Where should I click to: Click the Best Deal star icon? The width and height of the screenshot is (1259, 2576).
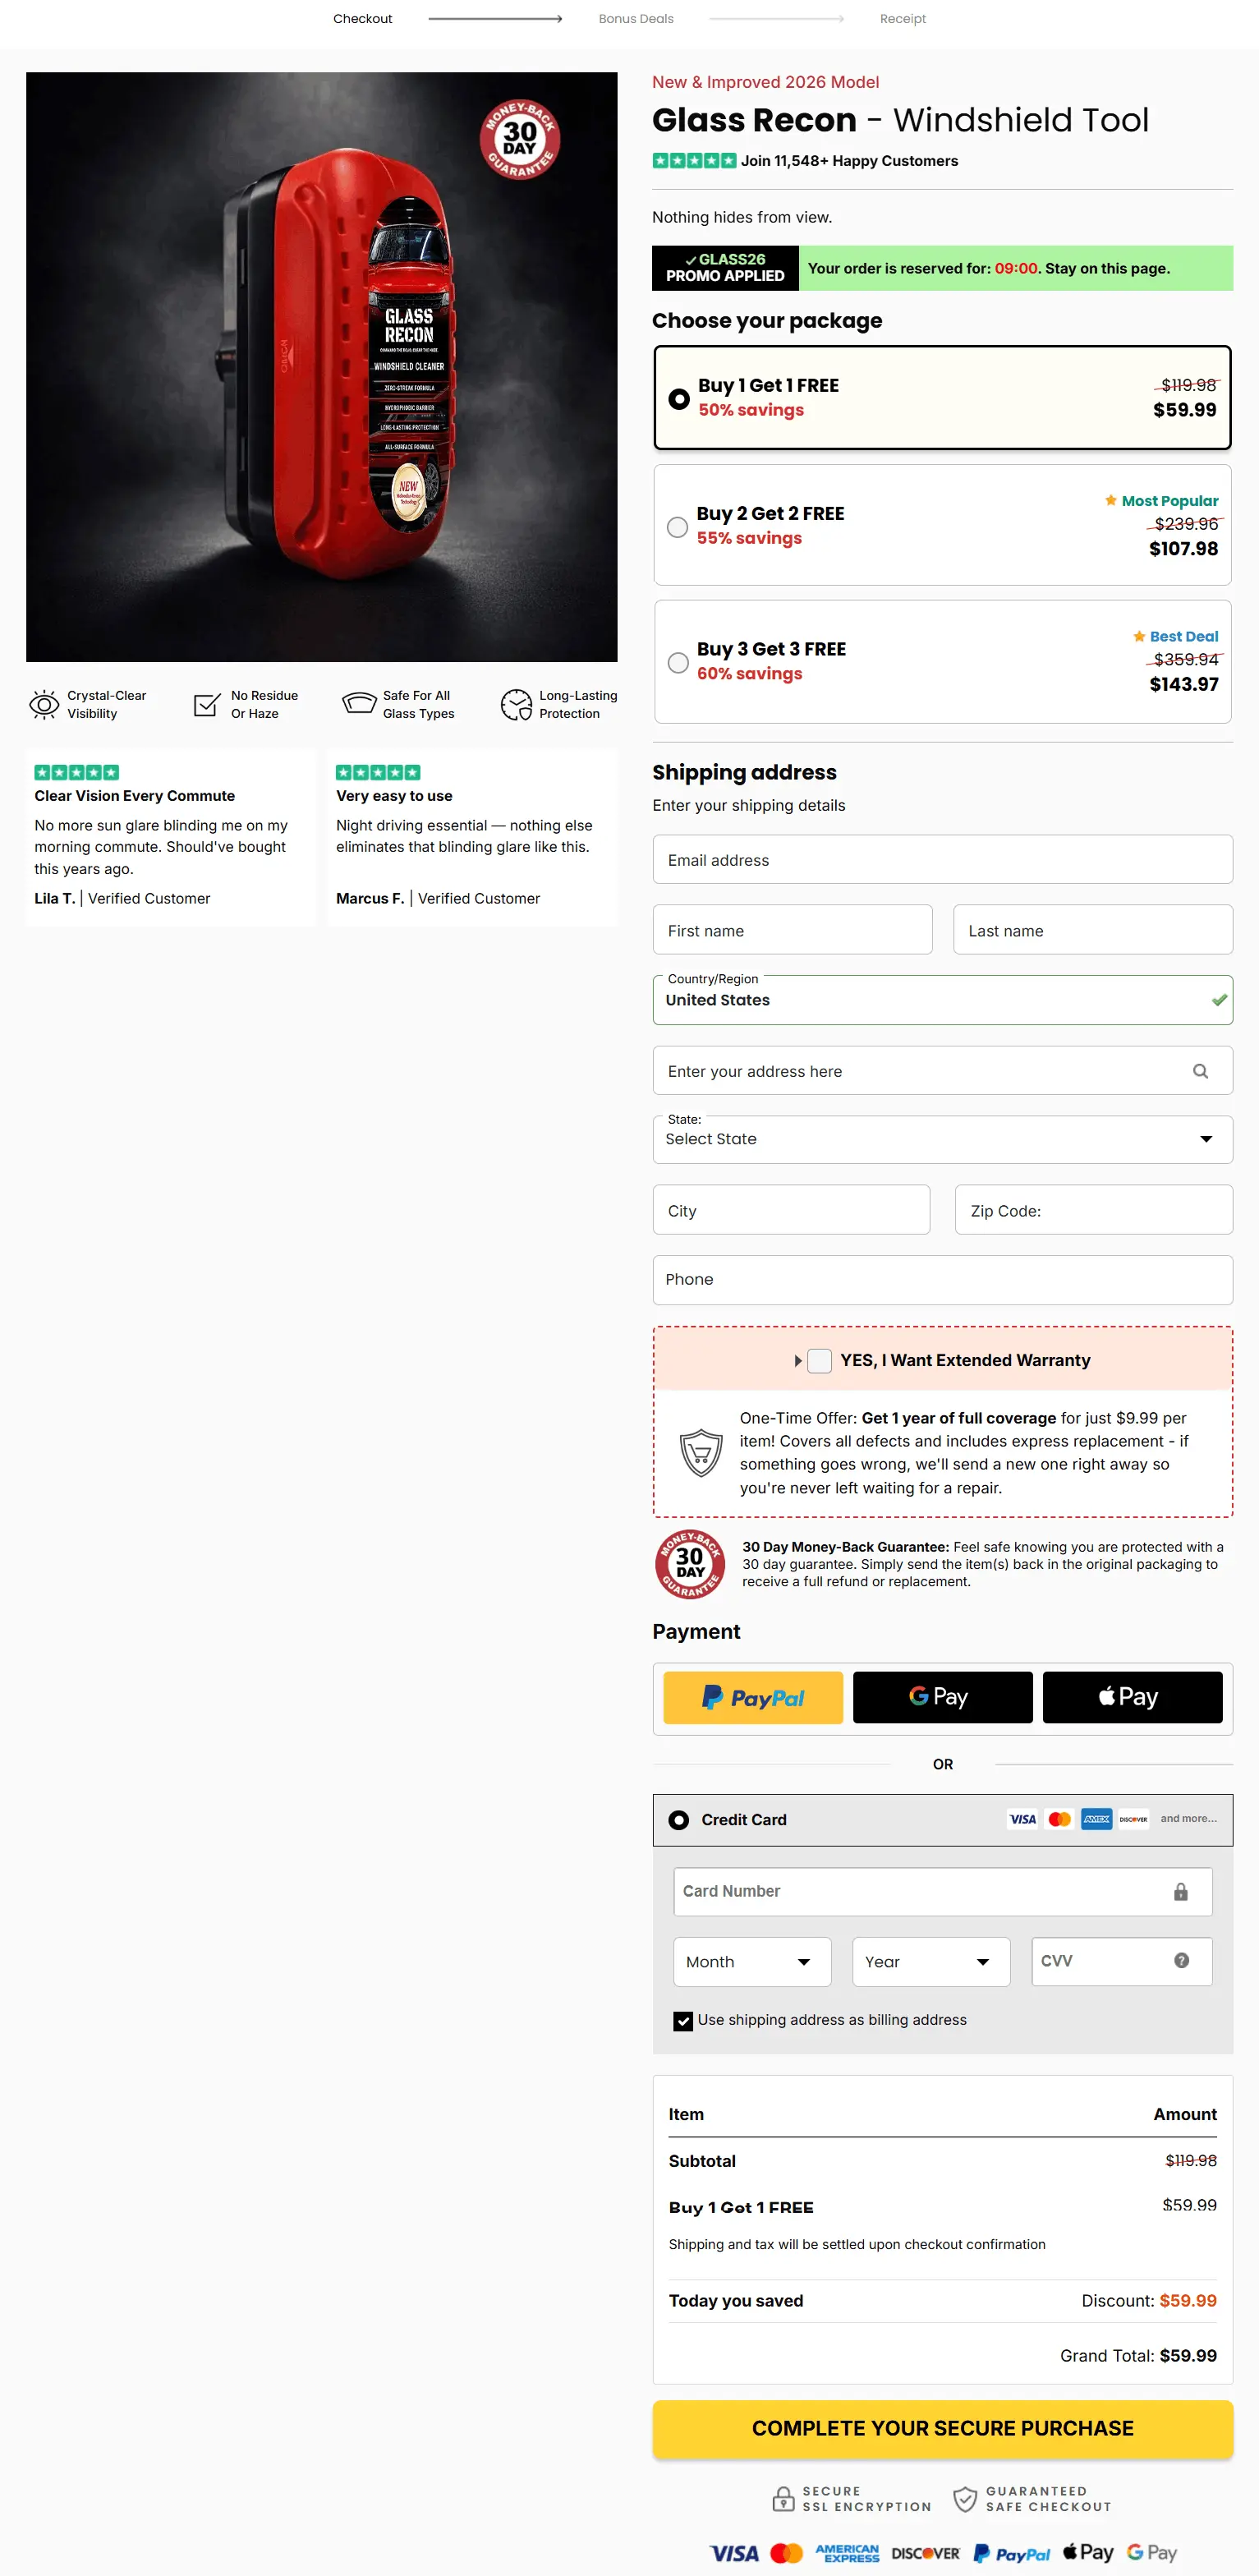1138,636
